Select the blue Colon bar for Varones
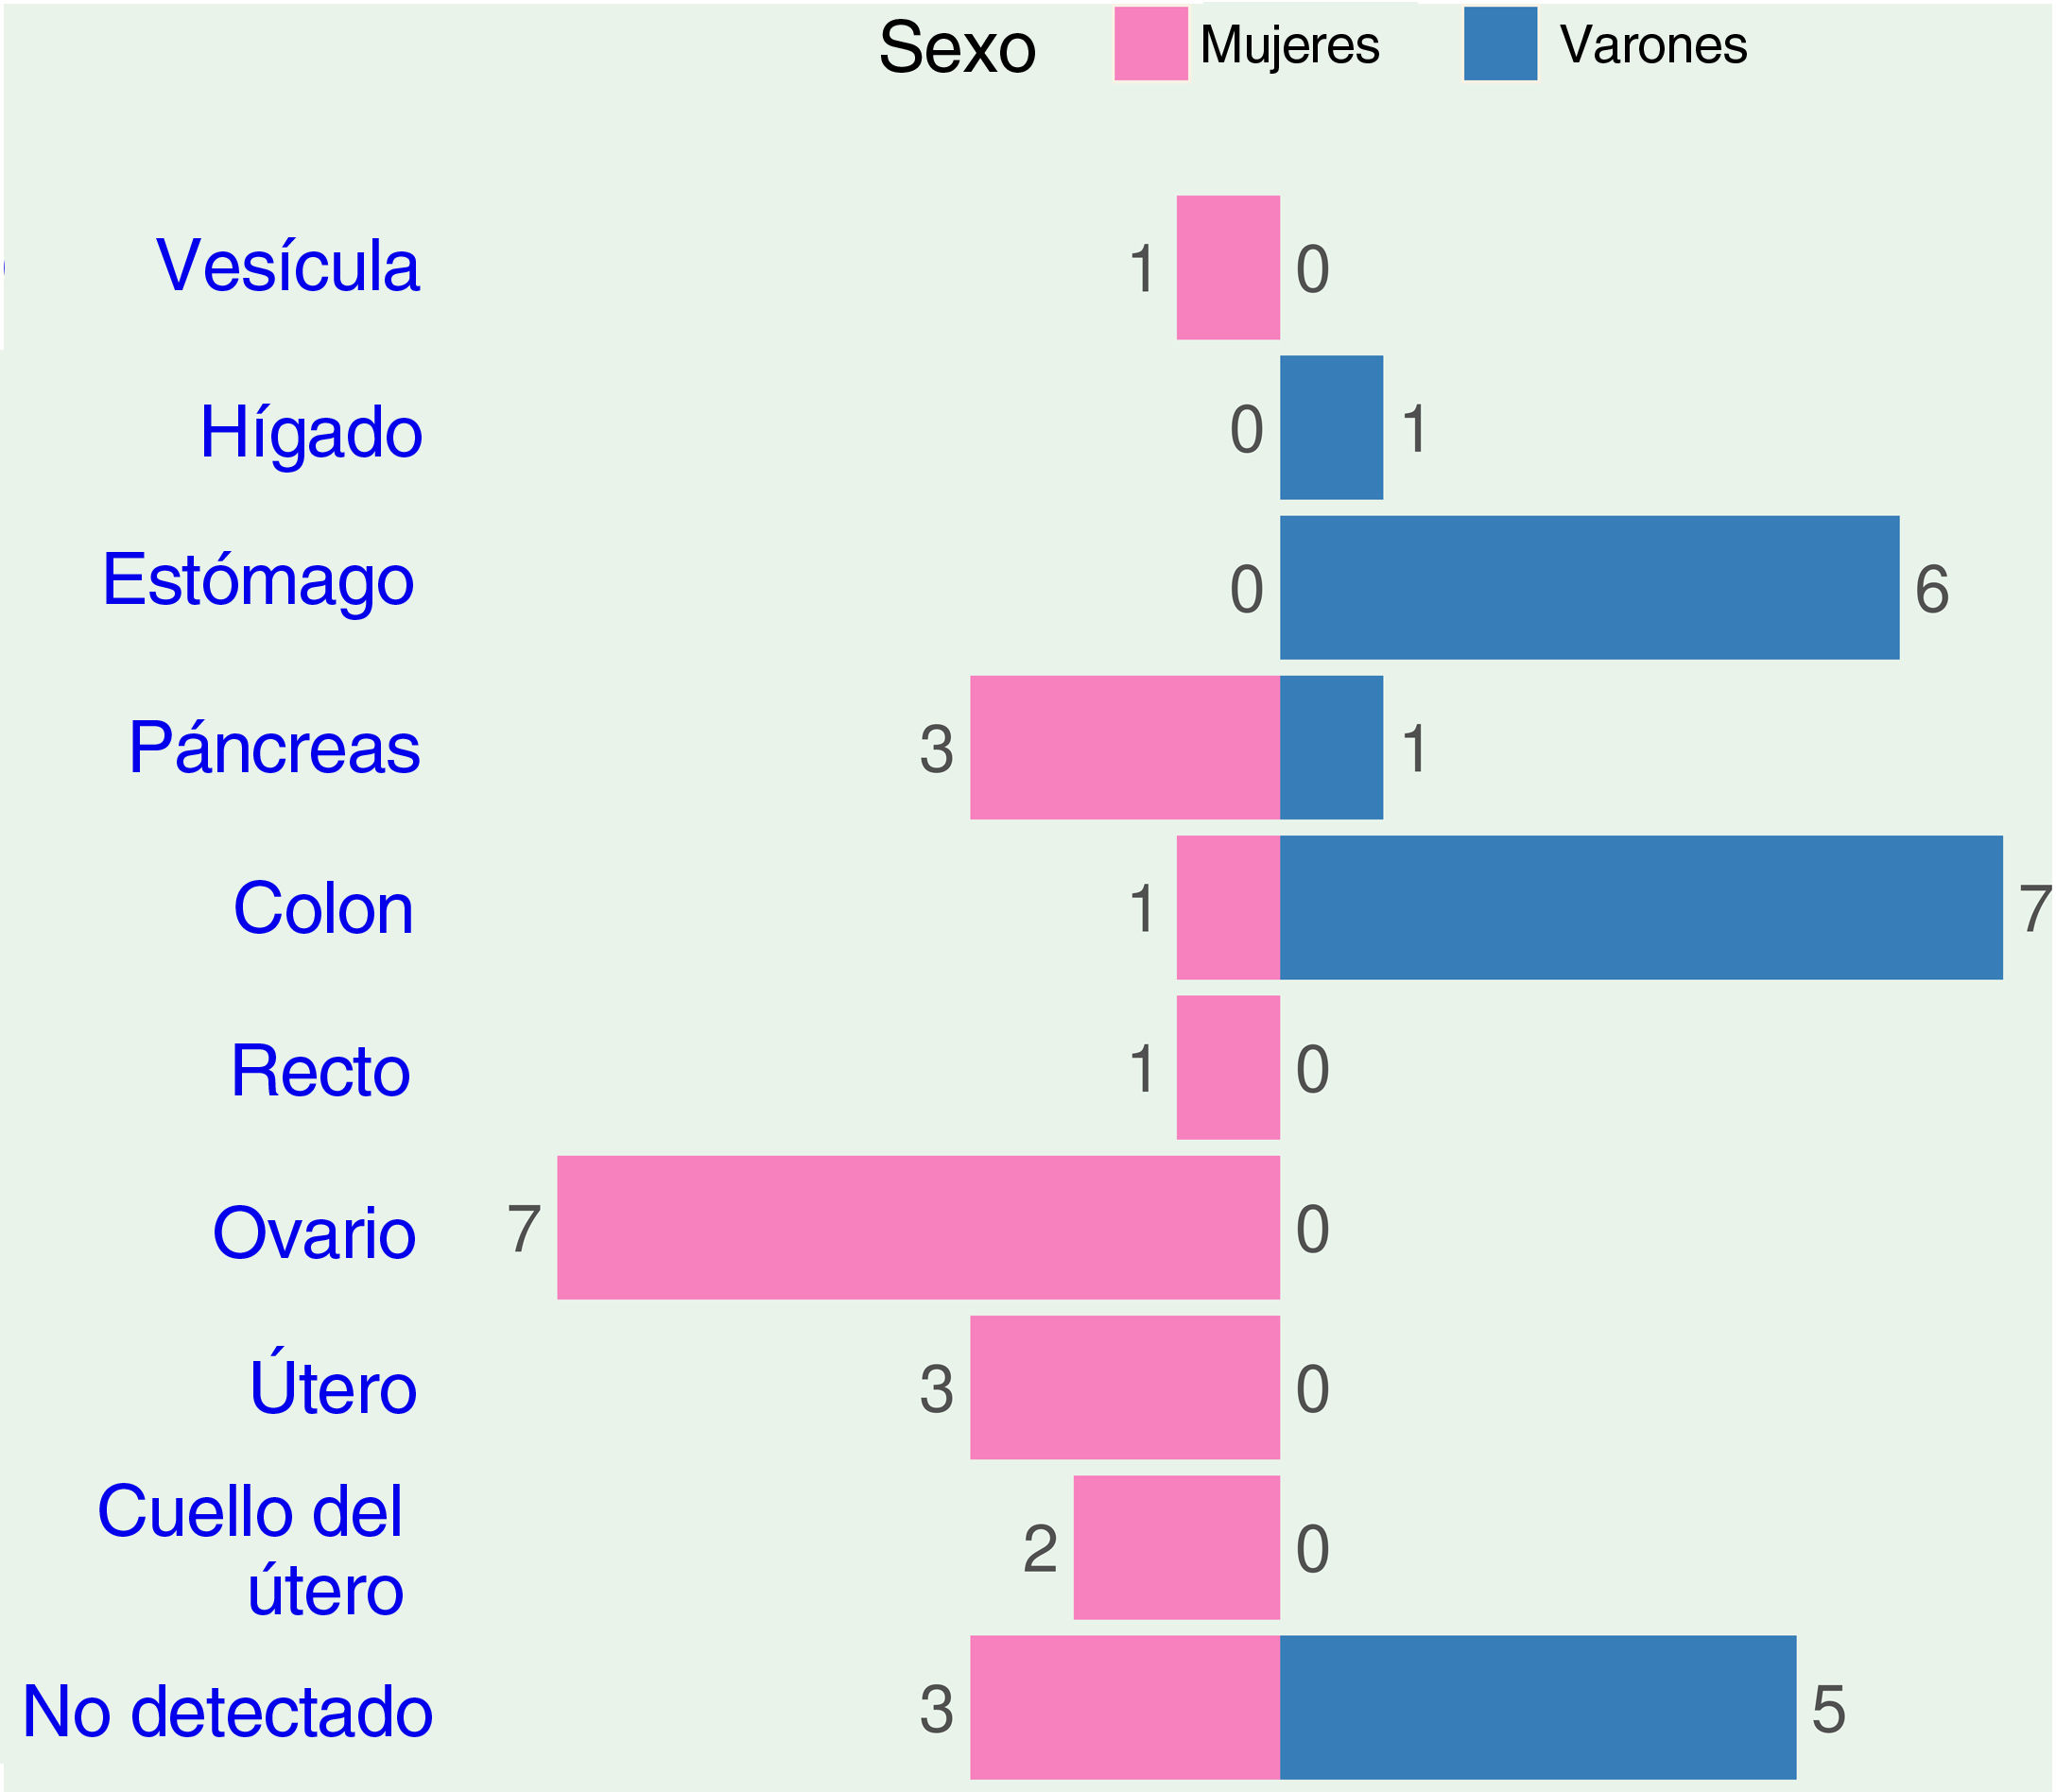2056x1792 pixels. pos(1641,908)
